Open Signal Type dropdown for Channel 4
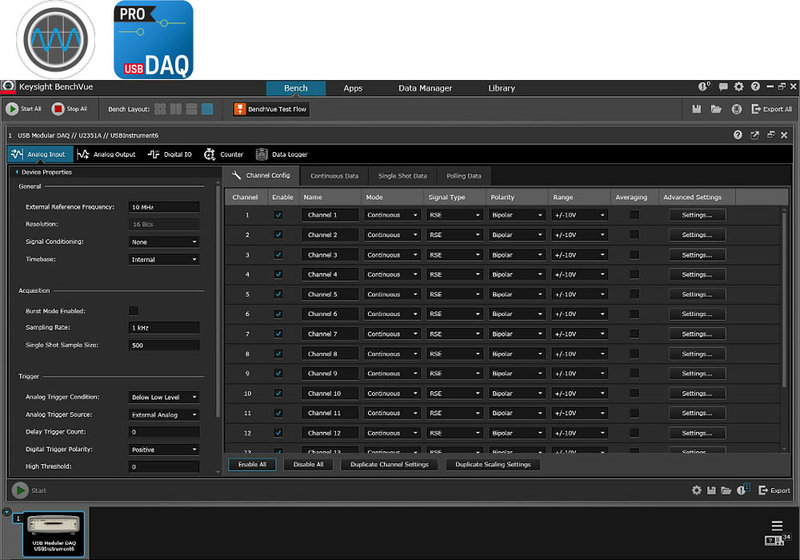This screenshot has width=800, height=560. pos(455,274)
